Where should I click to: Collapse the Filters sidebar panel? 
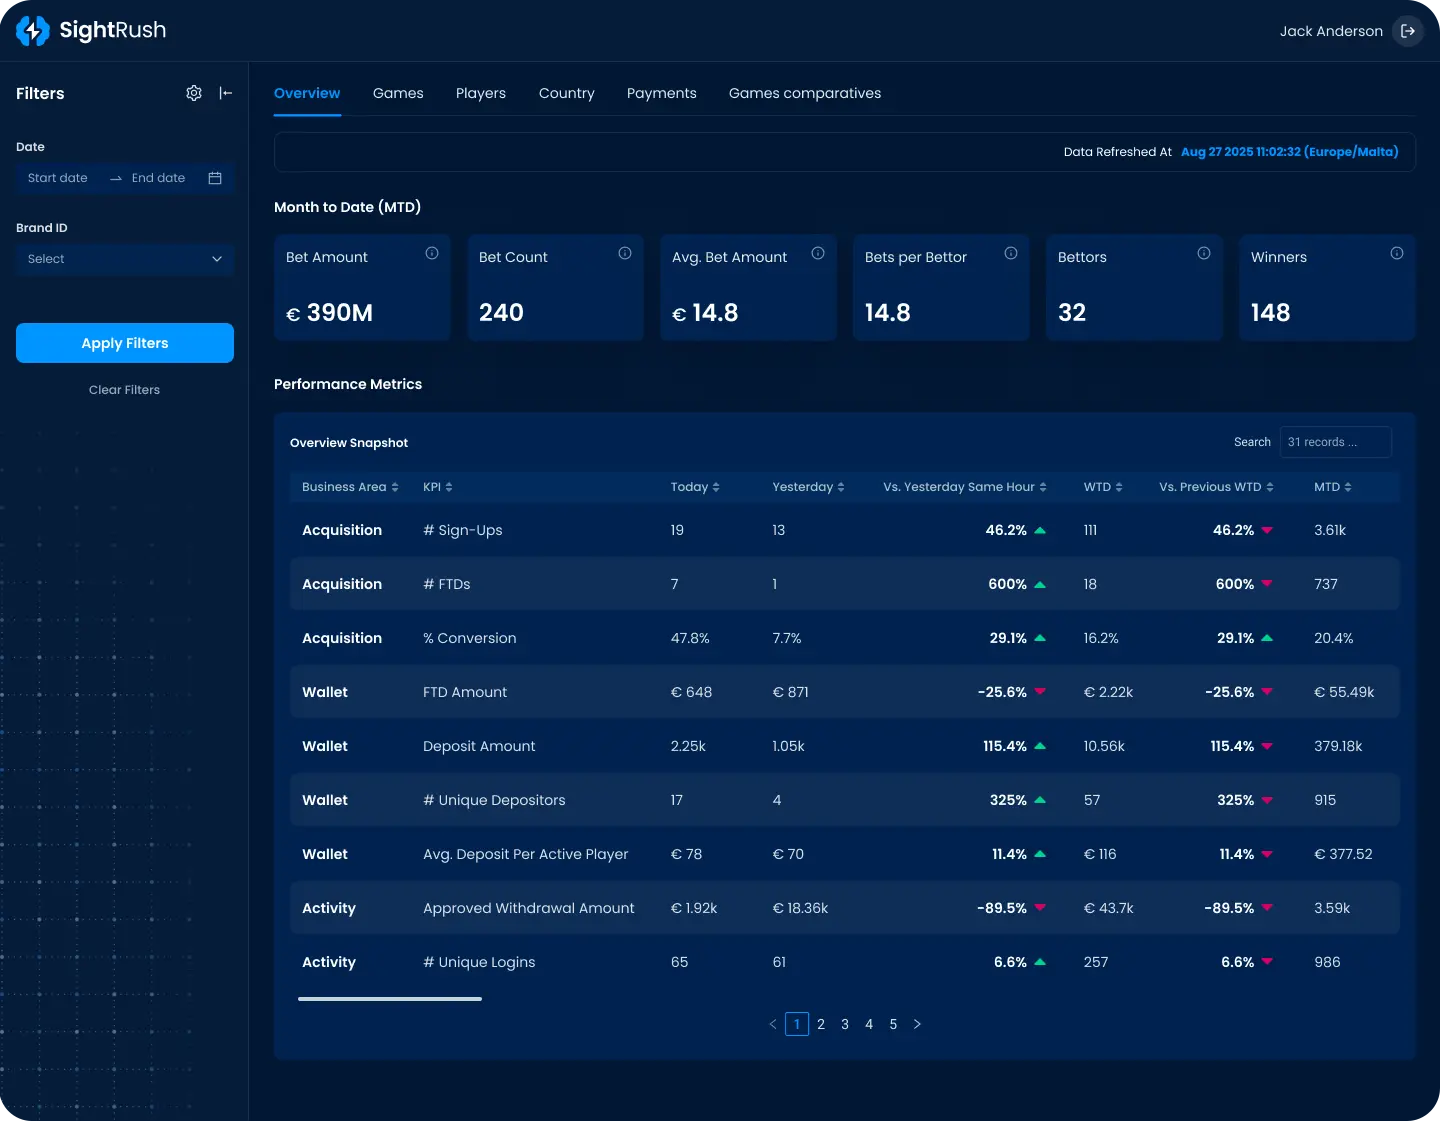pos(226,93)
